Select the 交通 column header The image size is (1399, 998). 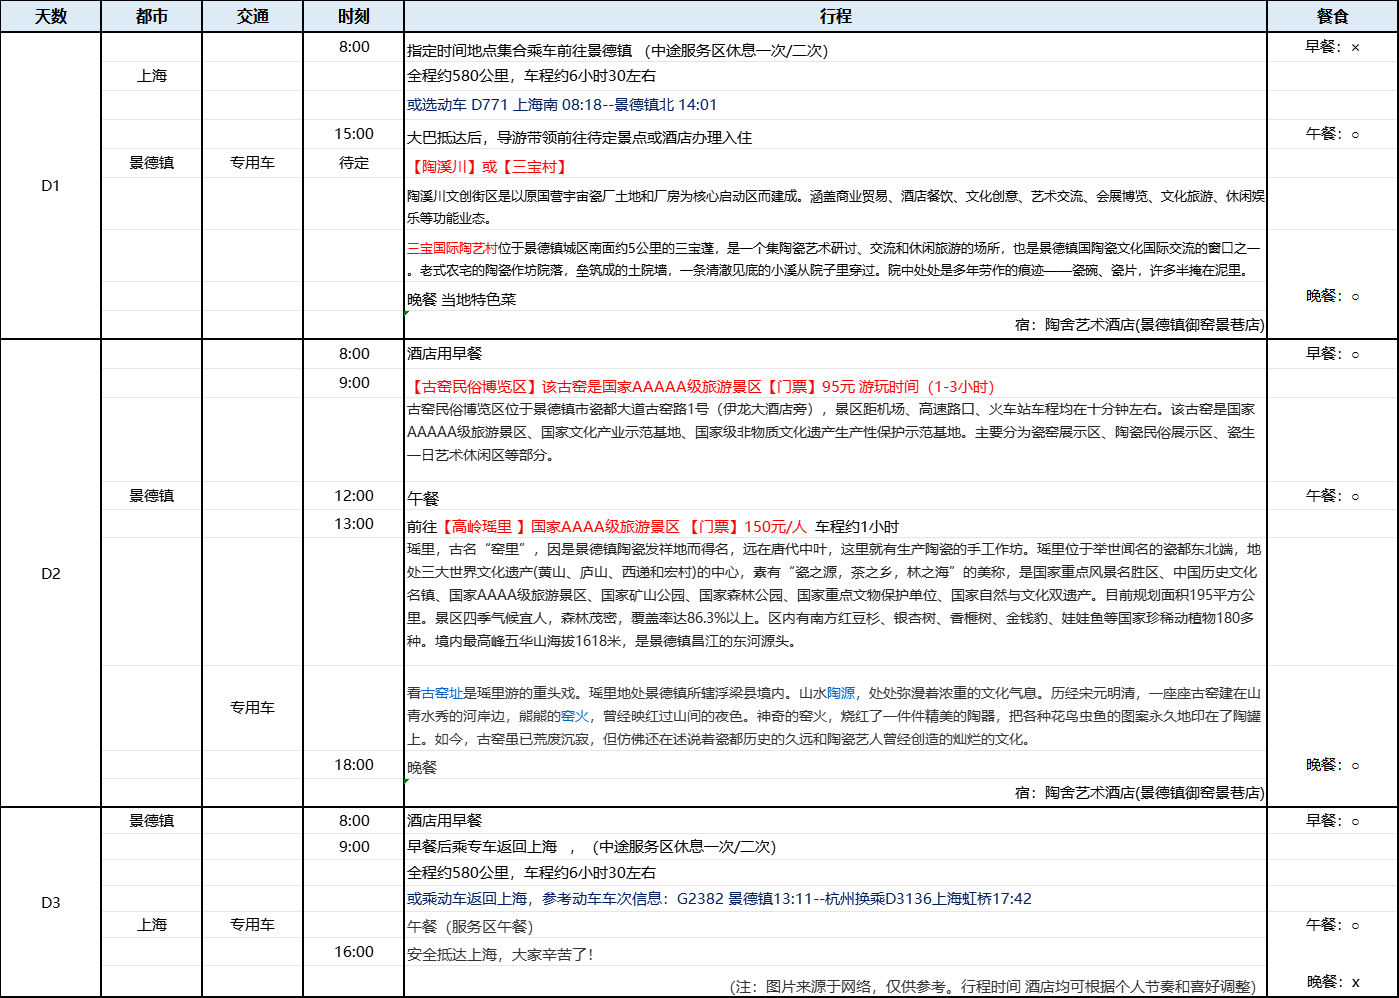(x=251, y=16)
